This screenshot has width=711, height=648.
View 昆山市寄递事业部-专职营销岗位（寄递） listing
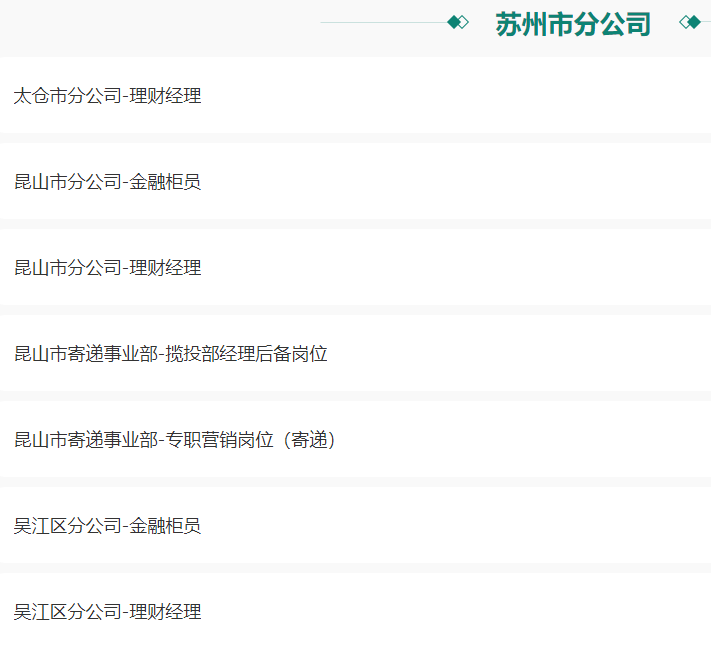pos(176,440)
